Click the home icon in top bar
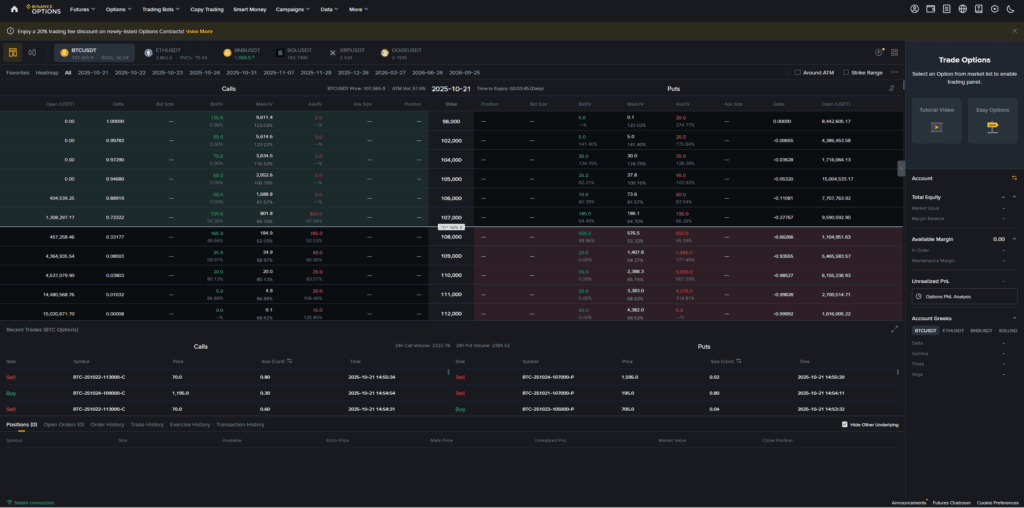This screenshot has height=508, width=1024. (x=14, y=9)
